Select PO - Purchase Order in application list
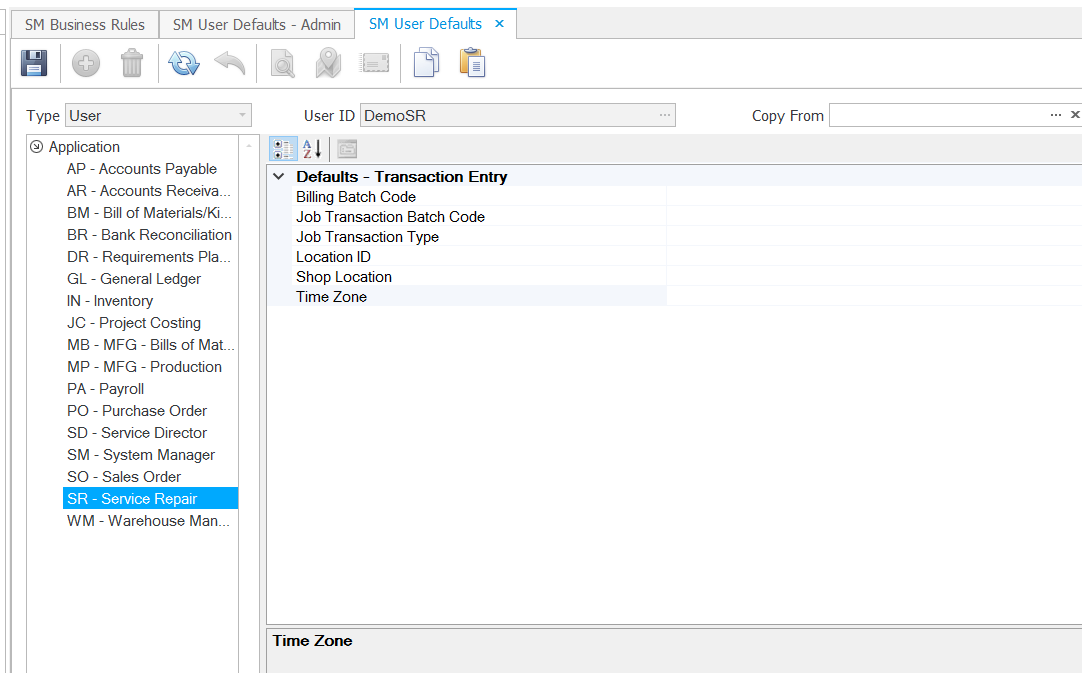 pos(136,411)
